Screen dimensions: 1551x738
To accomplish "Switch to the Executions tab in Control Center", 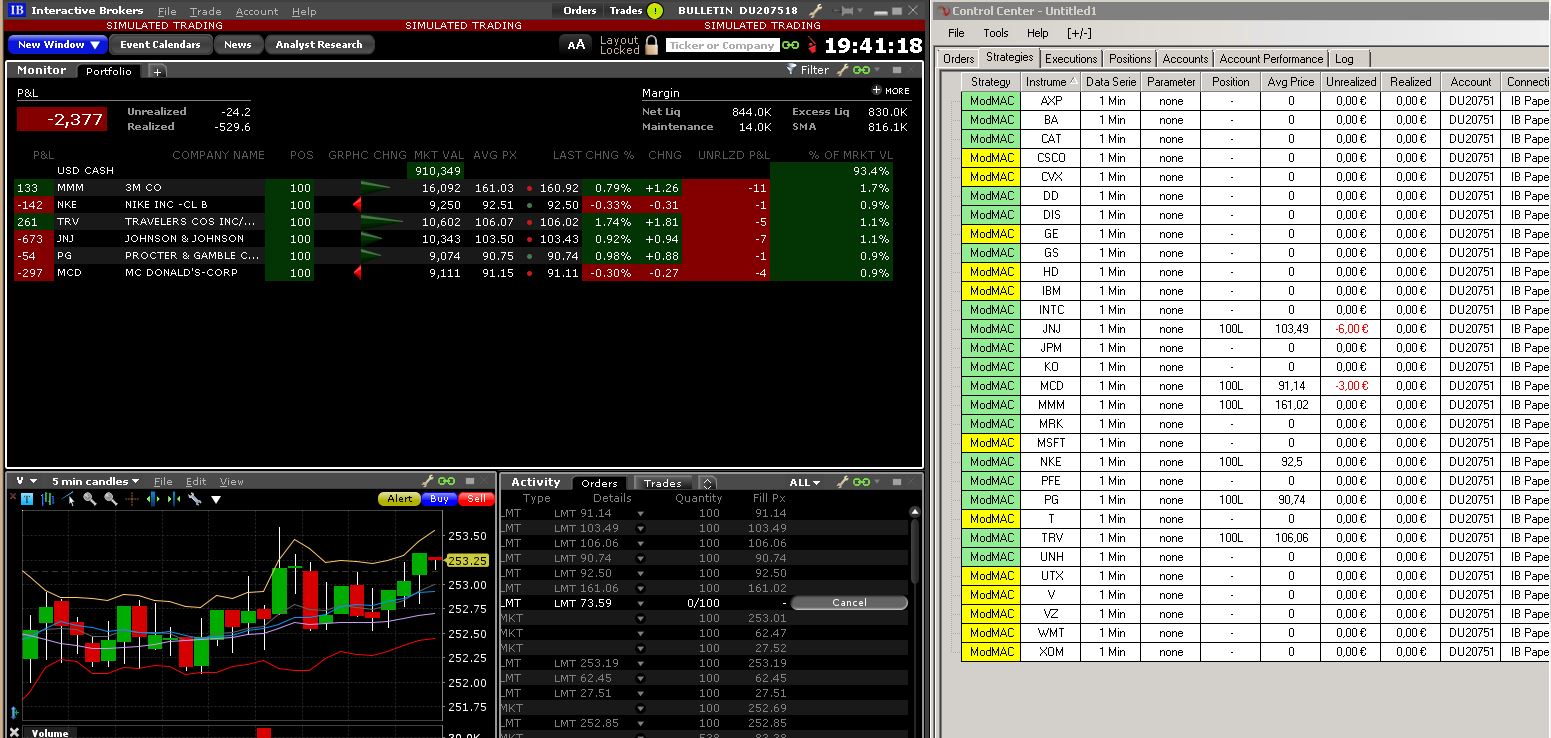I will click(x=1071, y=59).
